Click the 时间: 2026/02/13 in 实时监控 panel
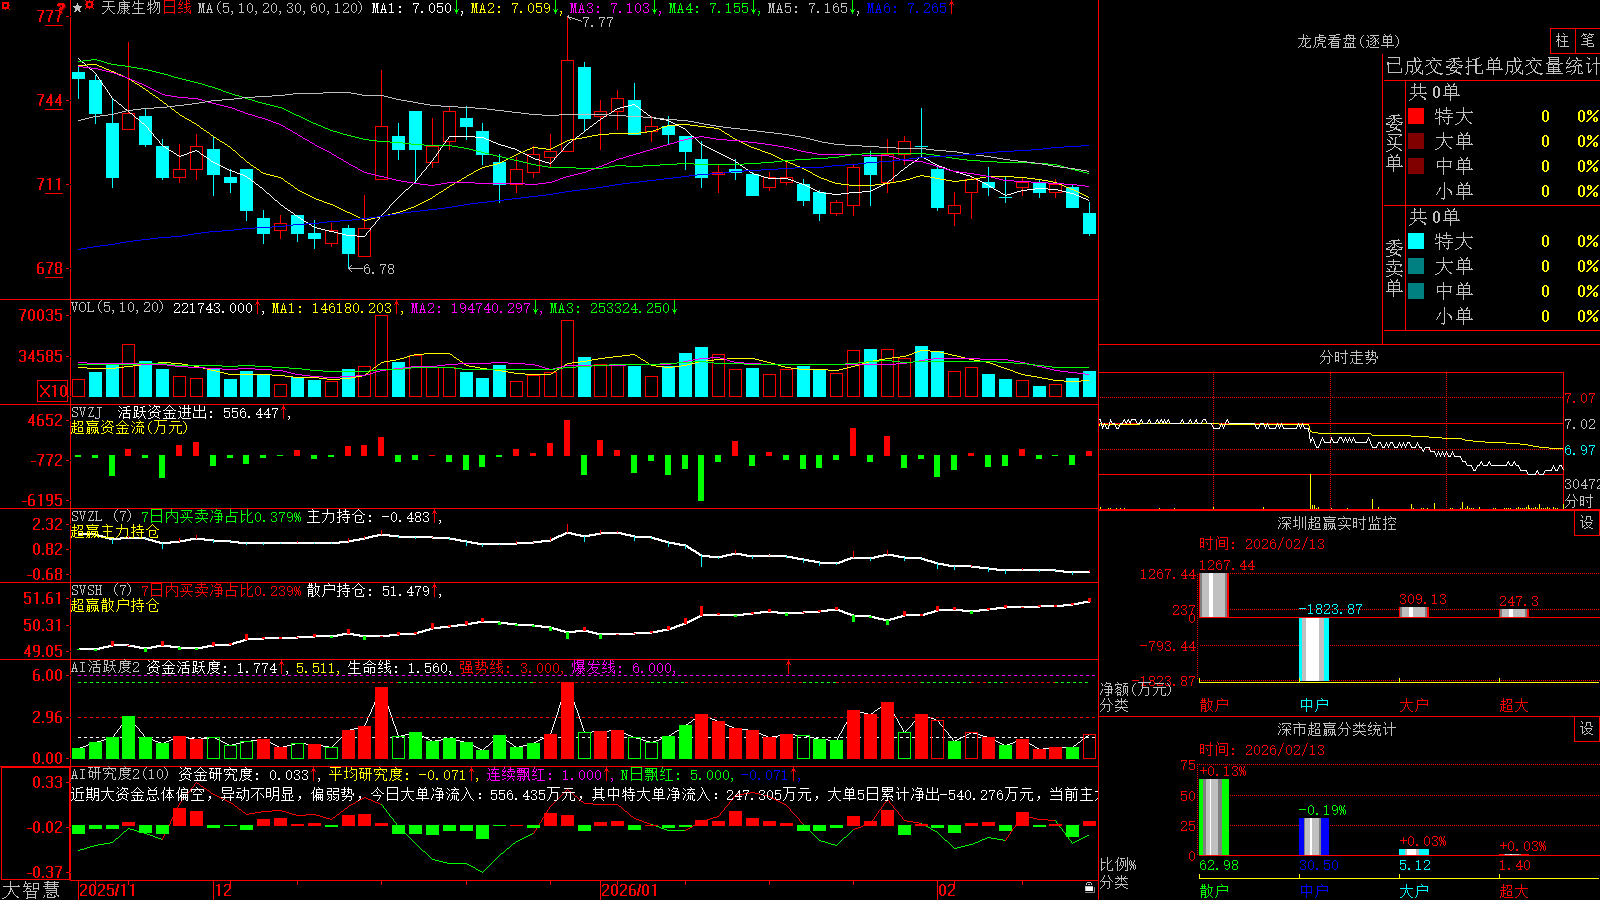Image resolution: width=1600 pixels, height=900 pixels. pyautogui.click(x=1262, y=544)
